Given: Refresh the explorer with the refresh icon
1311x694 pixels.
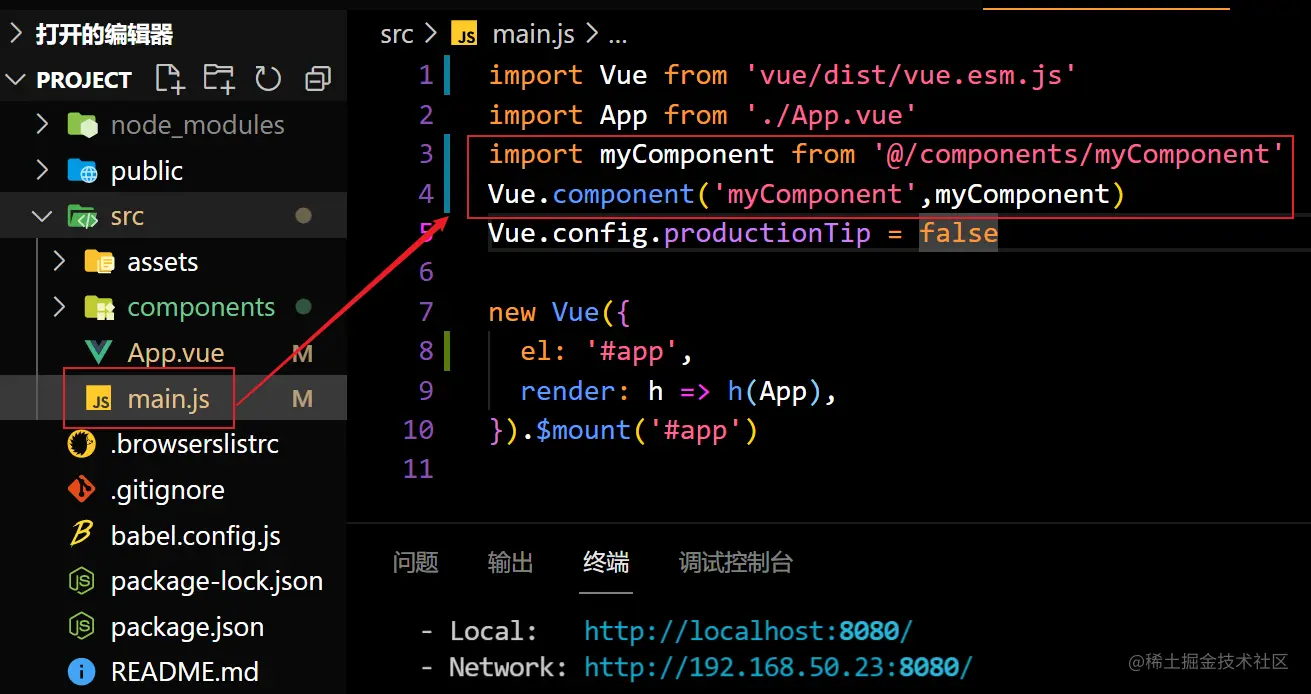Looking at the screenshot, I should (x=268, y=79).
